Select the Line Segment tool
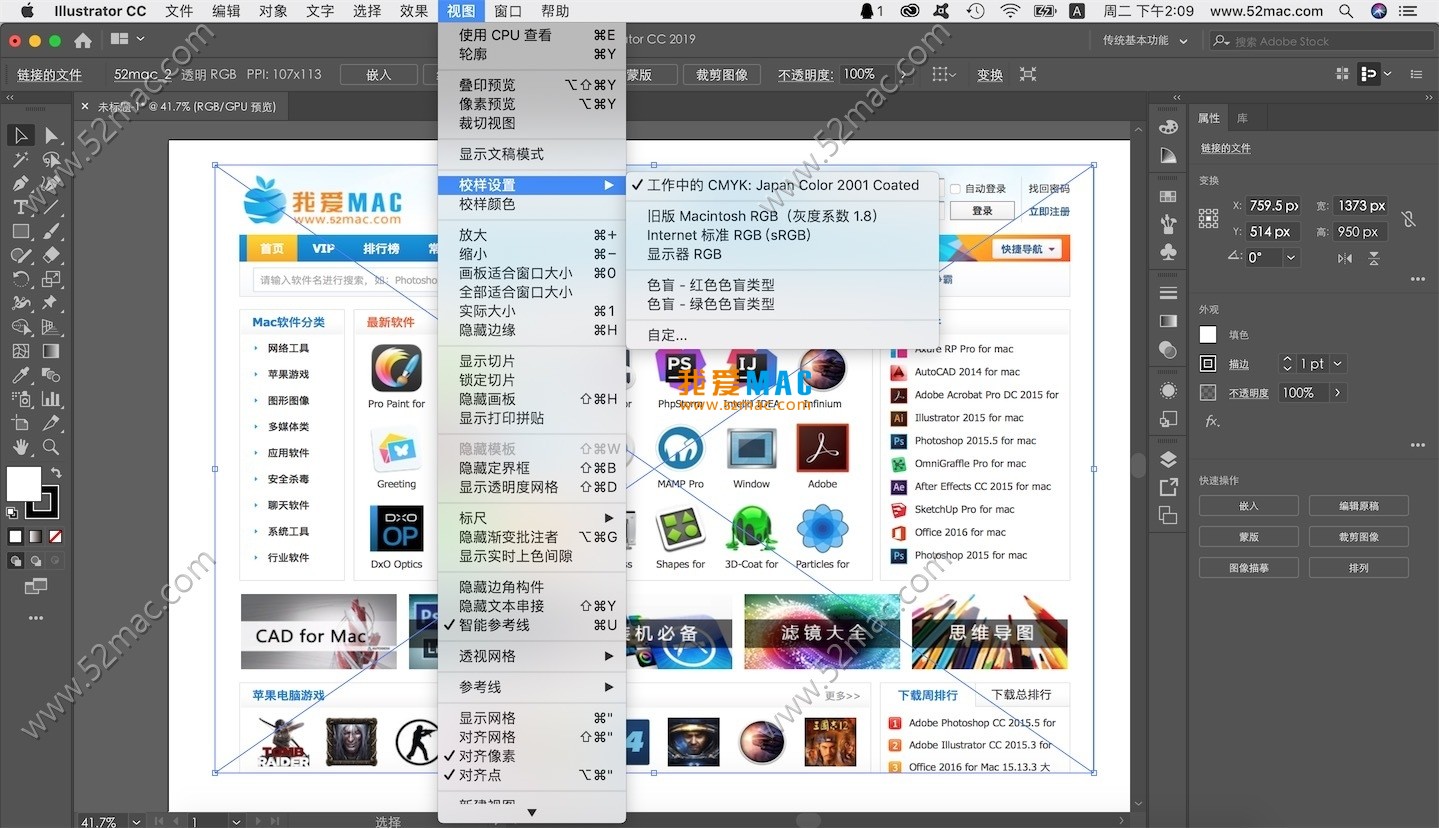1439x828 pixels. point(51,208)
